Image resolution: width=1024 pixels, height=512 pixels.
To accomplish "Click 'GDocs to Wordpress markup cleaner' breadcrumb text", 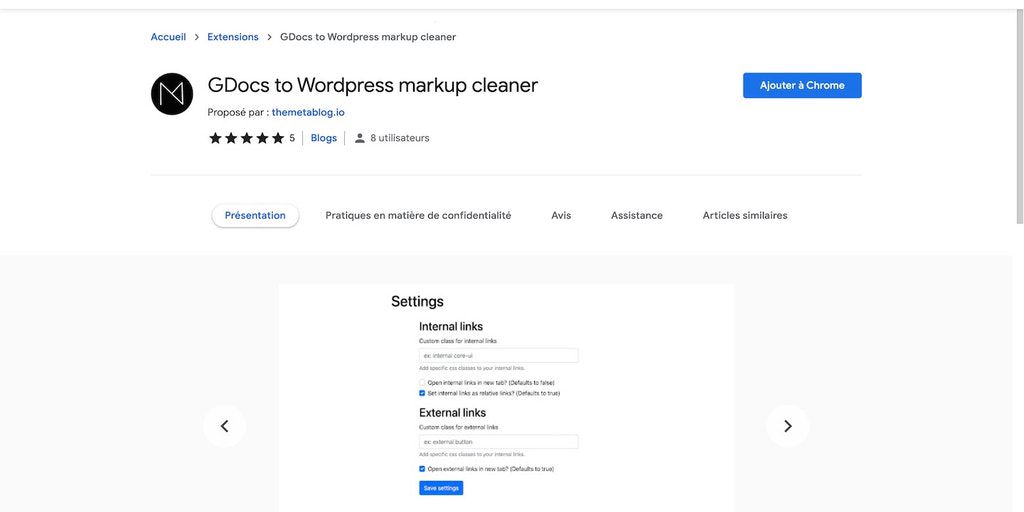I will pyautogui.click(x=368, y=37).
